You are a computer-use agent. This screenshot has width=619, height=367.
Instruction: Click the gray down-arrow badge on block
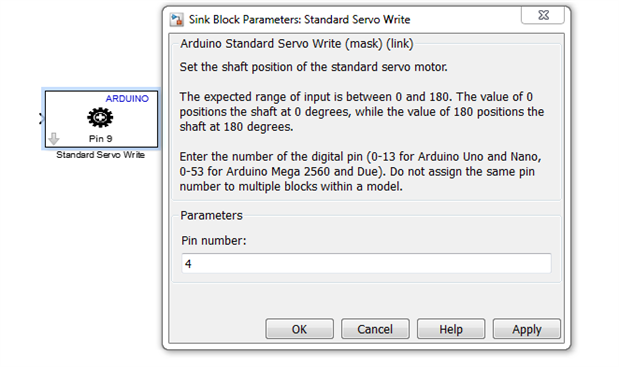[x=54, y=139]
